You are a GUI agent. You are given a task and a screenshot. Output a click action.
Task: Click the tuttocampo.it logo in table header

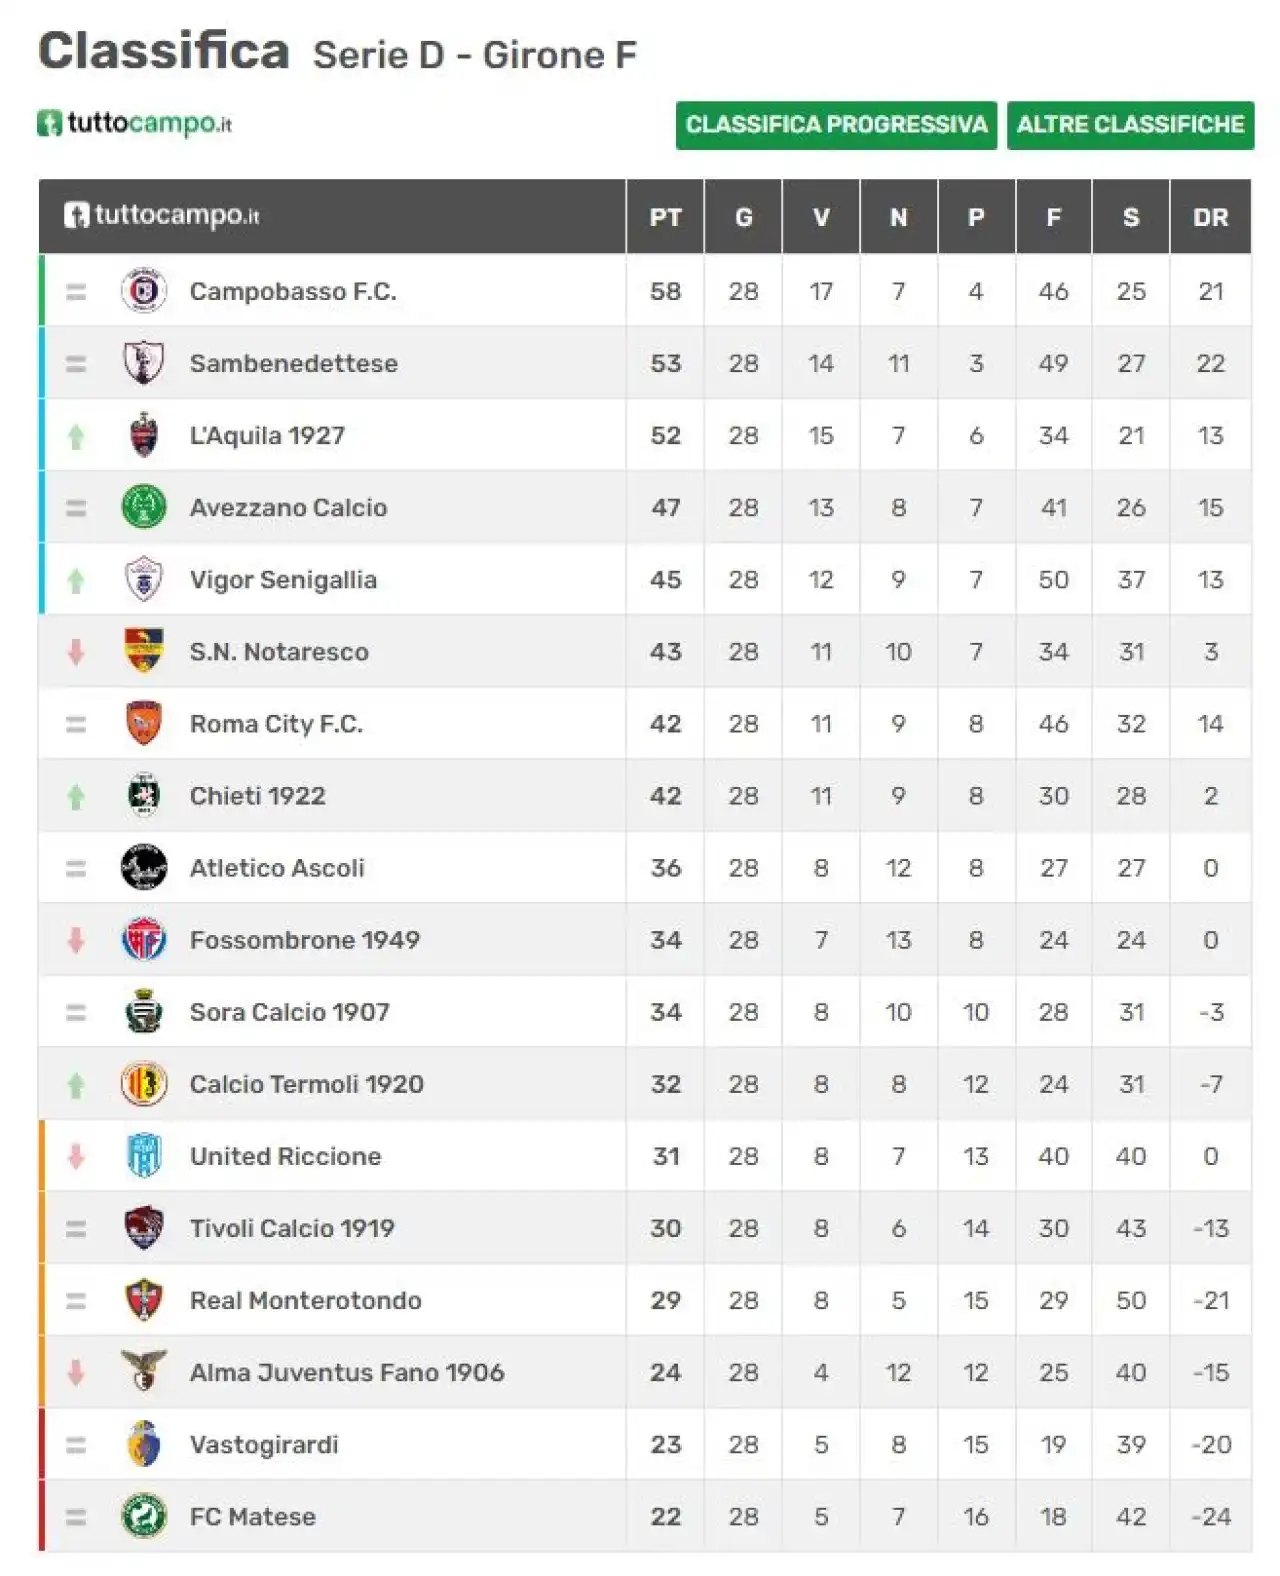point(162,215)
